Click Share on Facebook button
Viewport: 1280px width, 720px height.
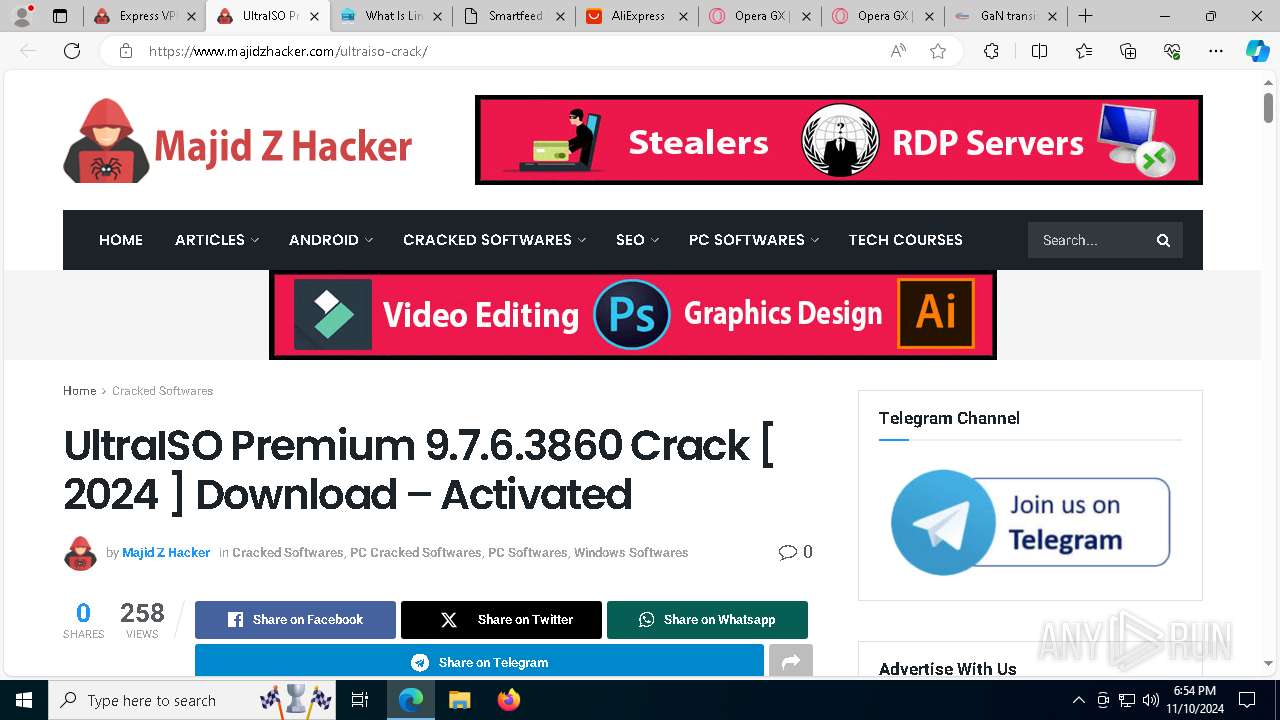click(x=295, y=620)
